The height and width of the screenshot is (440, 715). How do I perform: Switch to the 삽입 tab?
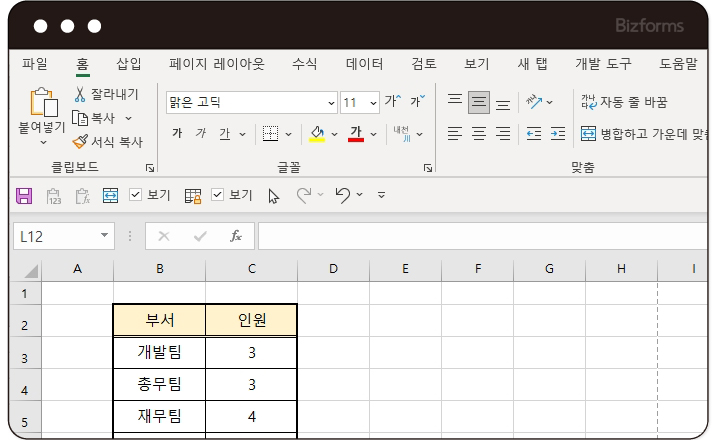pos(129,64)
